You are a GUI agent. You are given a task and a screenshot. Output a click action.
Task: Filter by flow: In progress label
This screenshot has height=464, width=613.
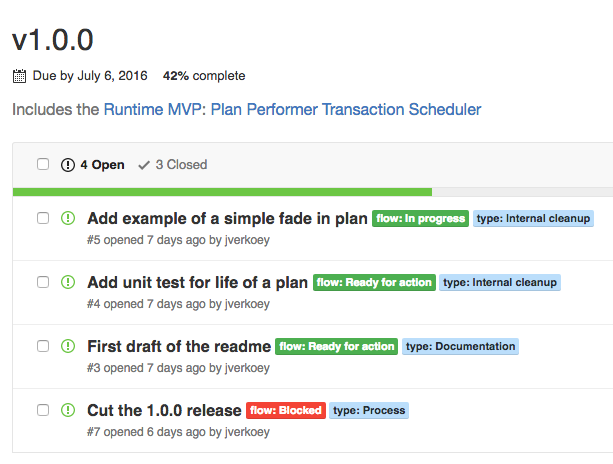coord(420,219)
